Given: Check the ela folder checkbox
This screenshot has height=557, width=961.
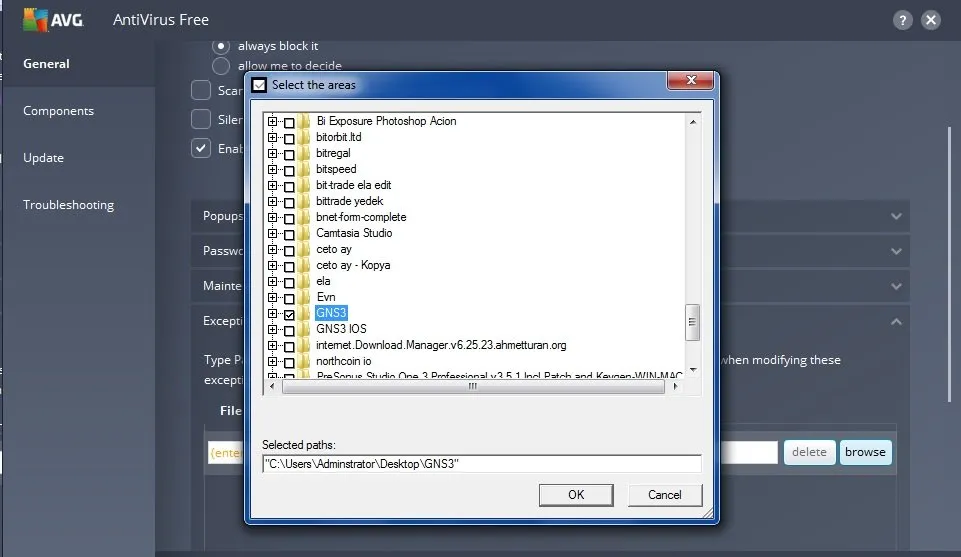Looking at the screenshot, I should coord(289,282).
